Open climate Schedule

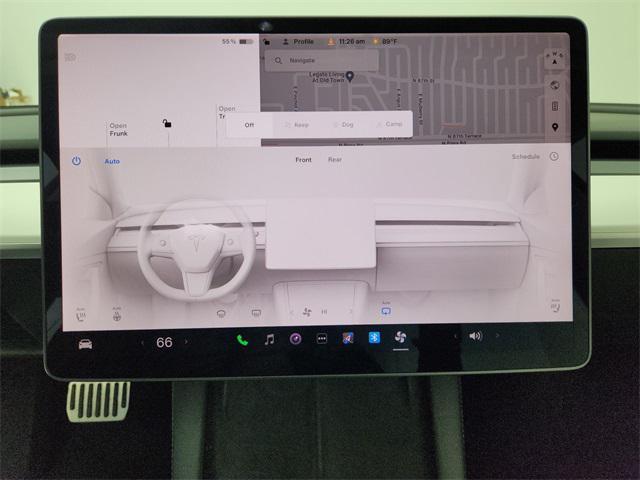pyautogui.click(x=526, y=157)
